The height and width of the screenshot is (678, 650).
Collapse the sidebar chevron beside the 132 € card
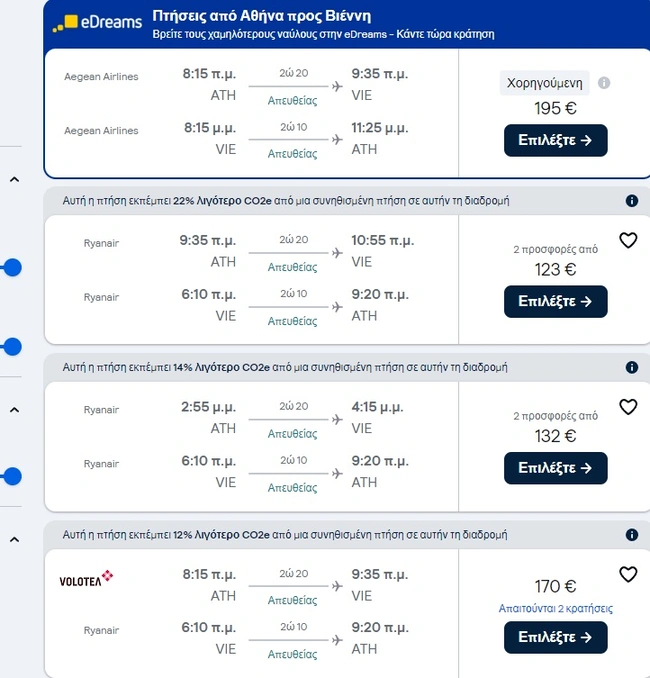(14, 409)
